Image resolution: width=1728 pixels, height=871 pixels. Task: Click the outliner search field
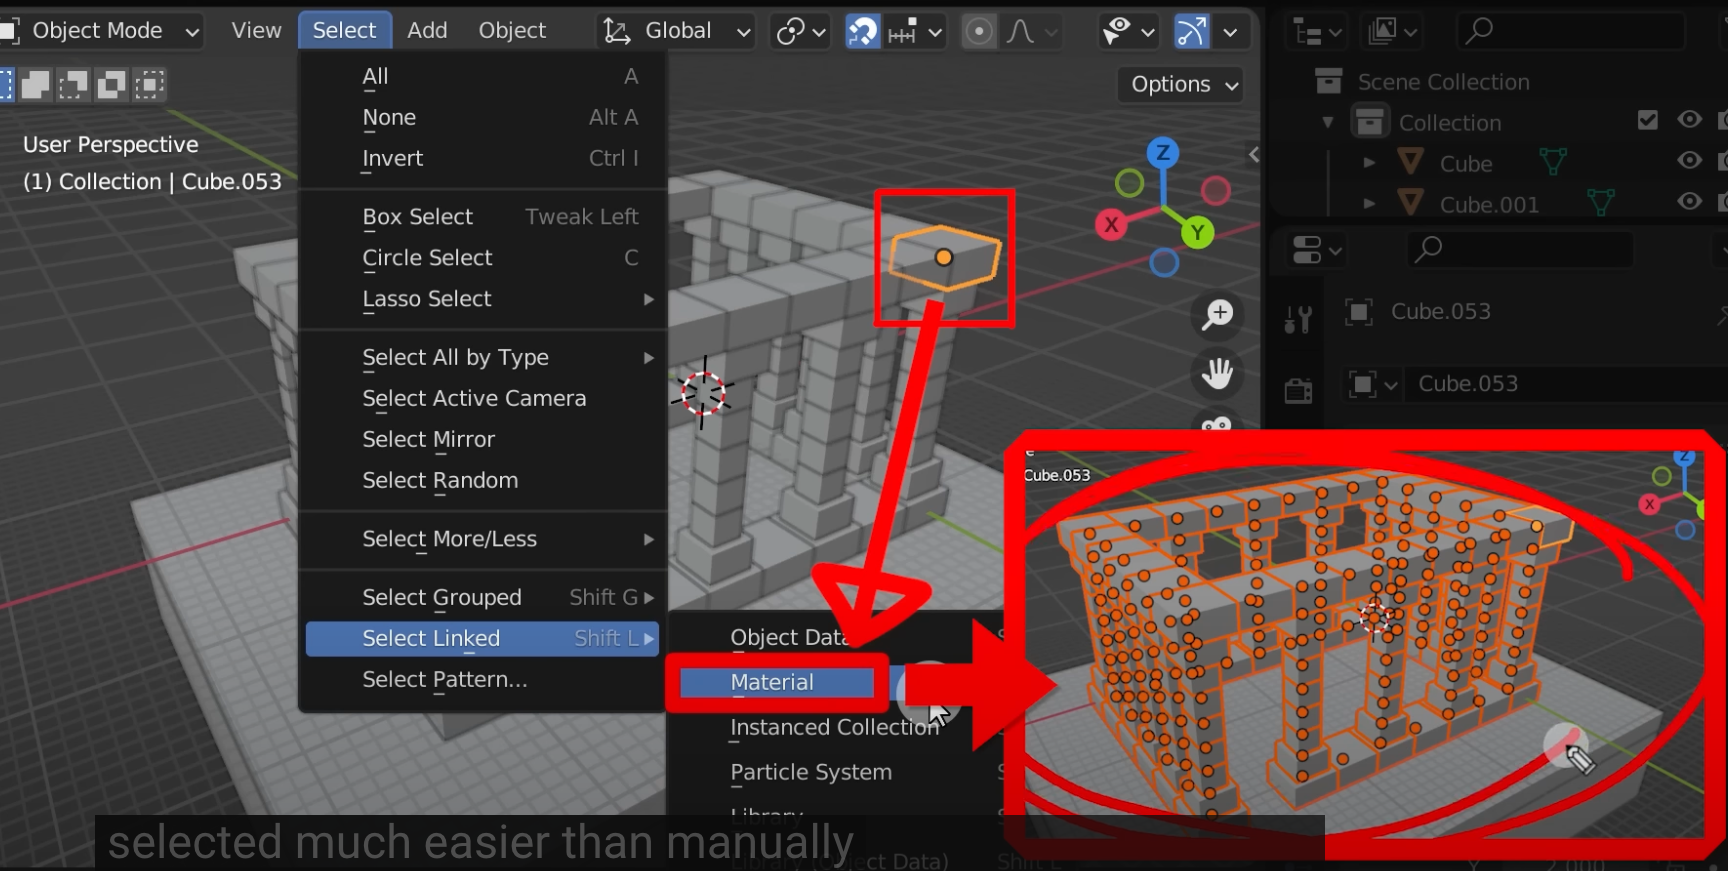click(x=1570, y=32)
